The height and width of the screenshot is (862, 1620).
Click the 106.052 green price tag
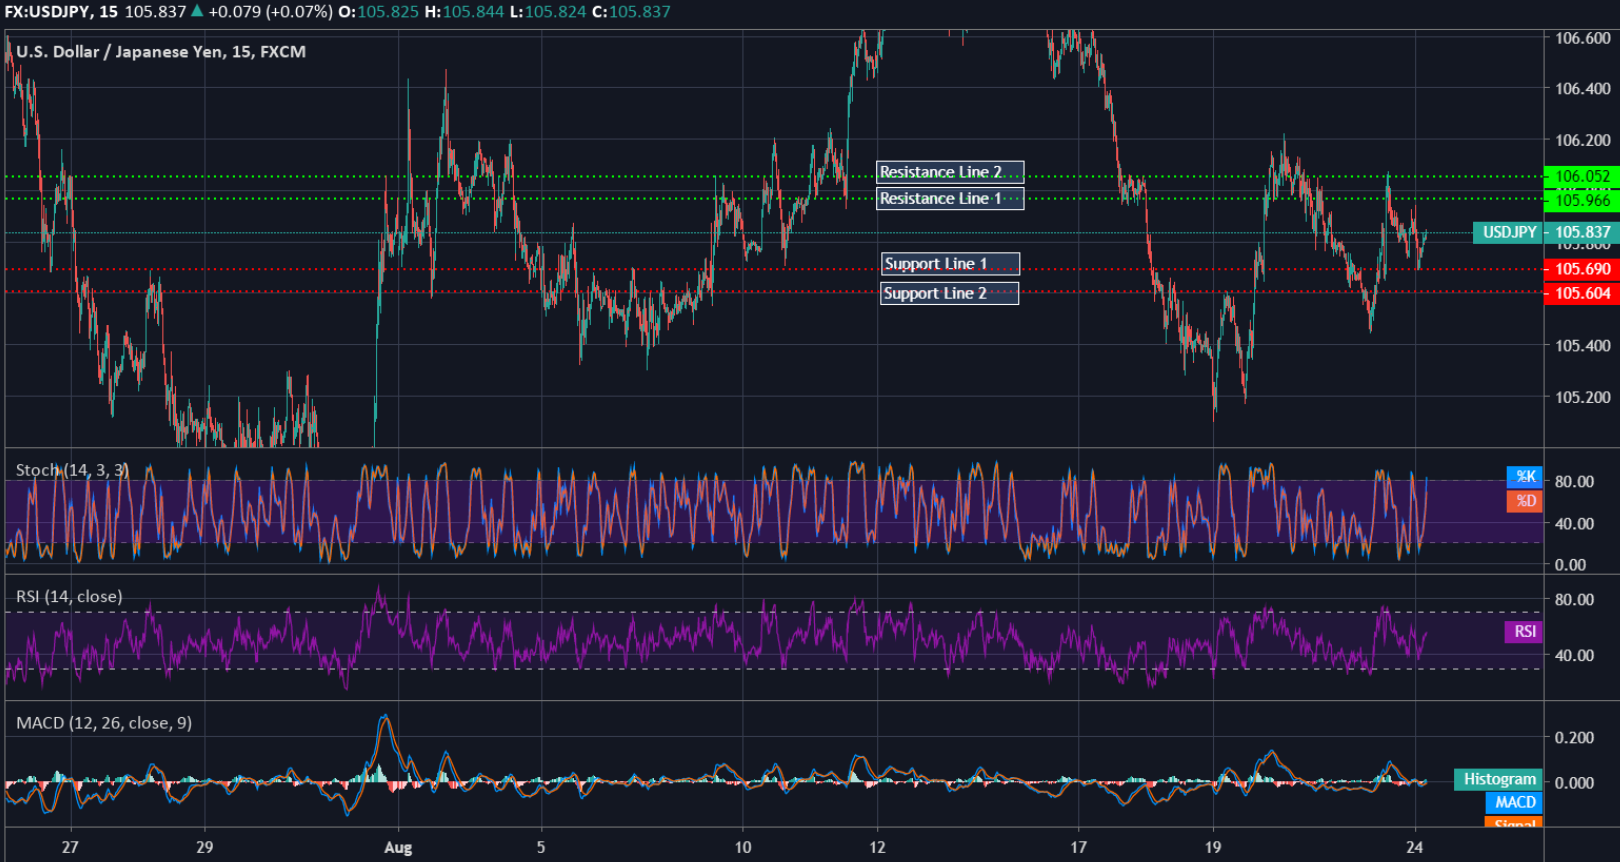(1582, 176)
